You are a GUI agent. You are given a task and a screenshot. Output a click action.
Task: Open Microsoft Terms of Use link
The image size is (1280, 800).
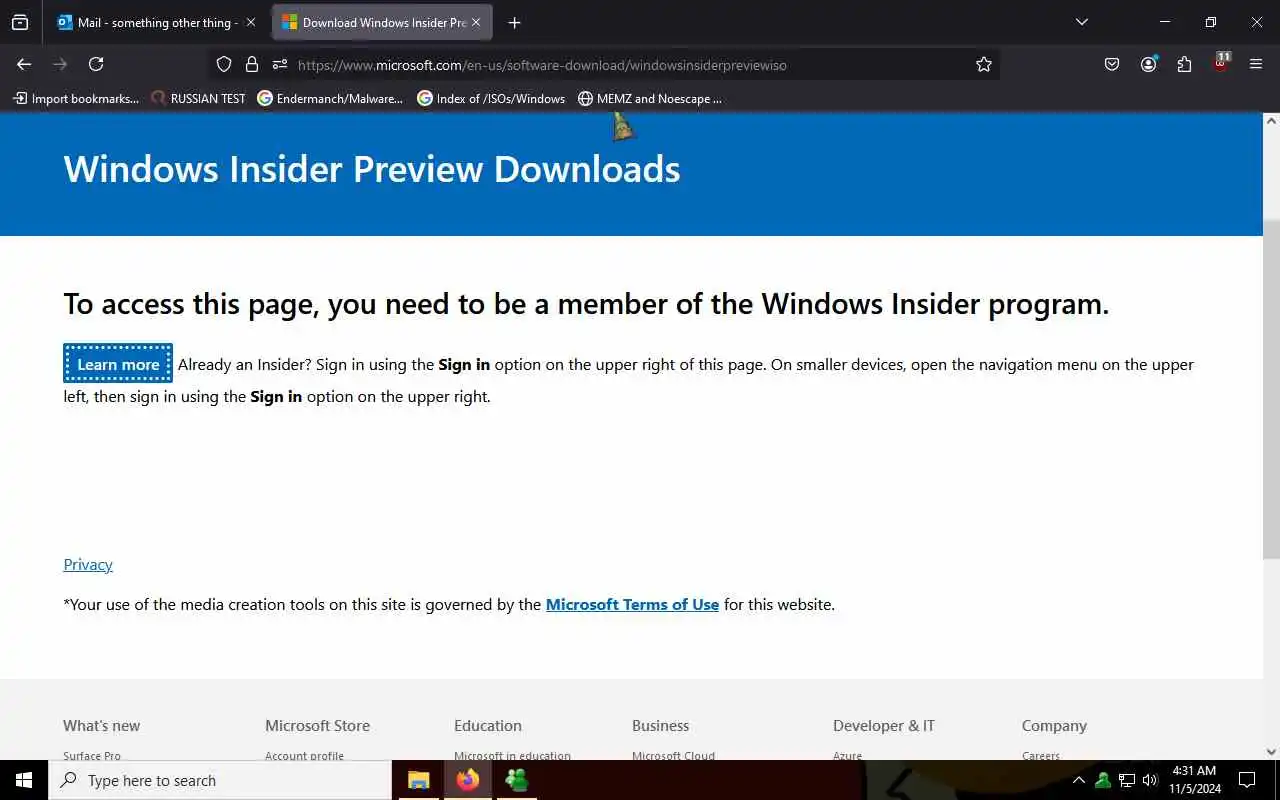click(x=632, y=604)
